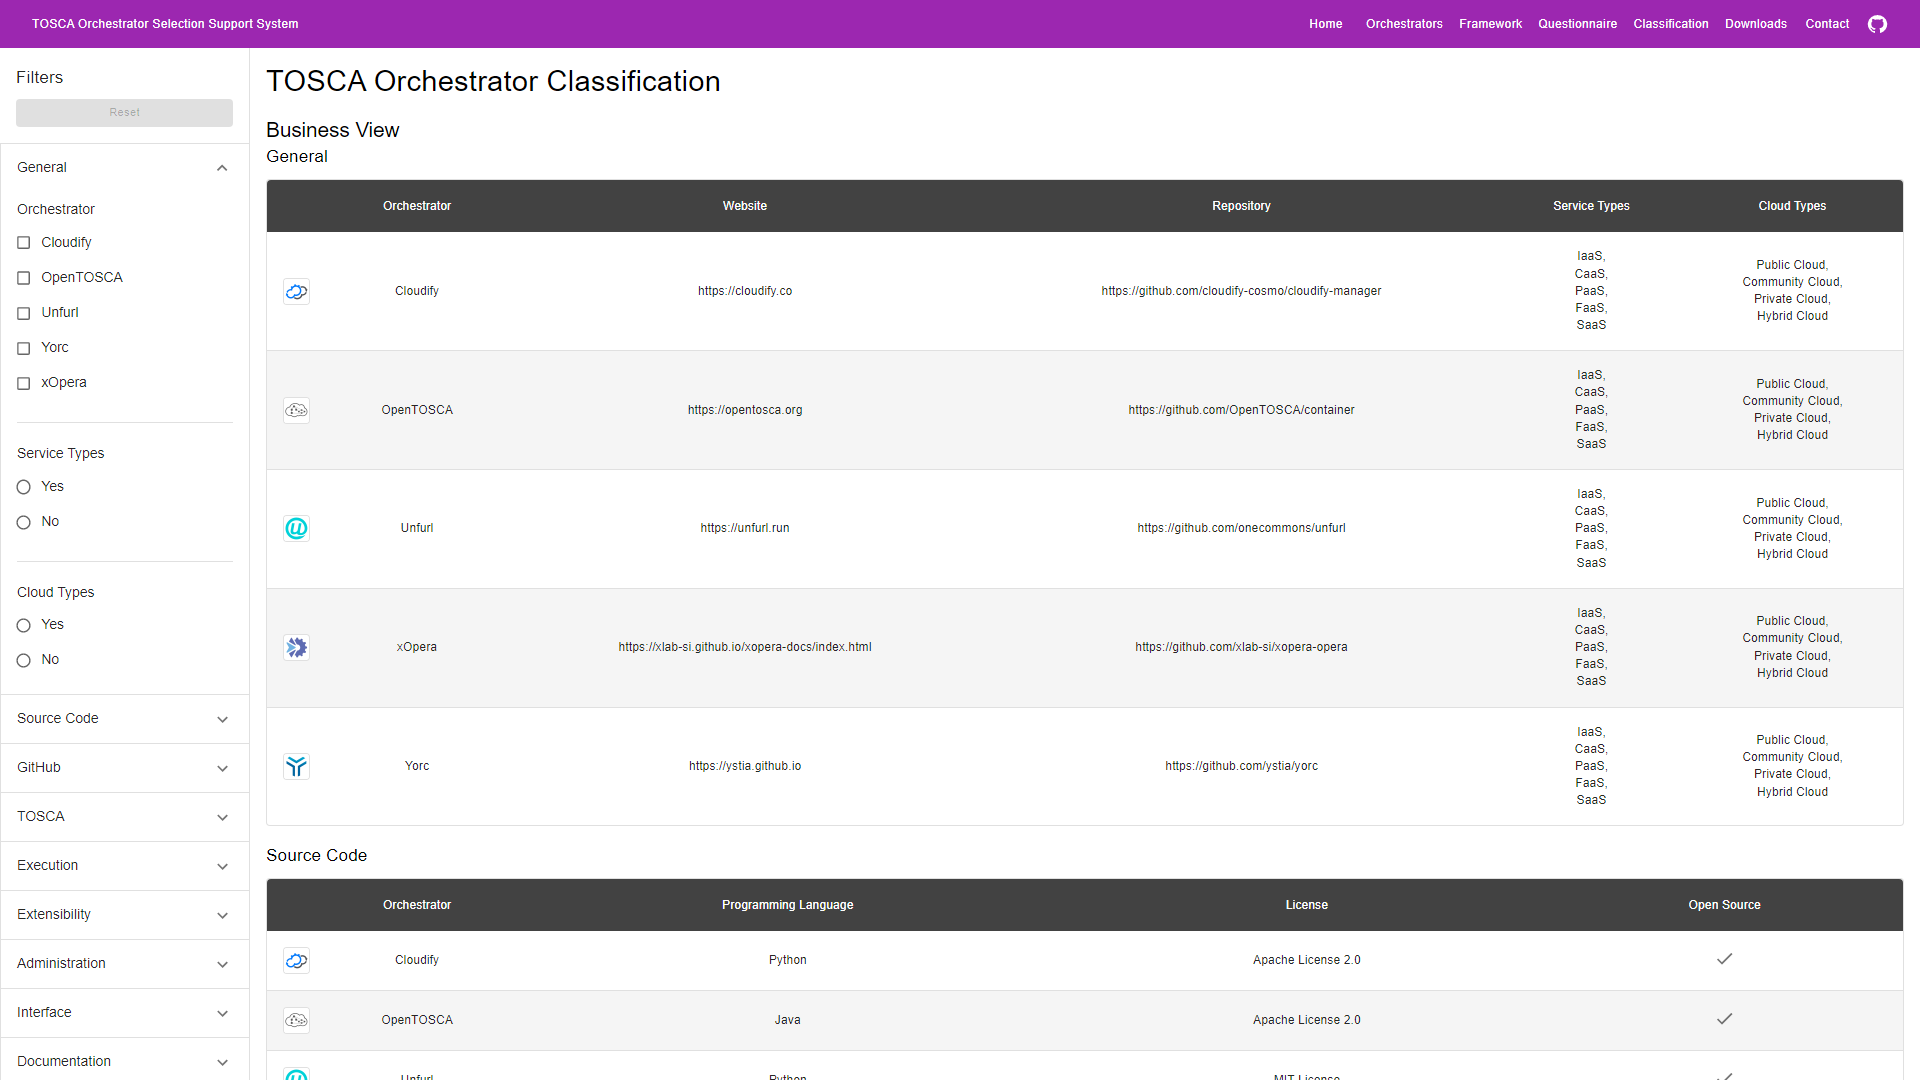This screenshot has width=1920, height=1080.
Task: Open the https://cloudify.co website link
Action: pyautogui.click(x=744, y=291)
